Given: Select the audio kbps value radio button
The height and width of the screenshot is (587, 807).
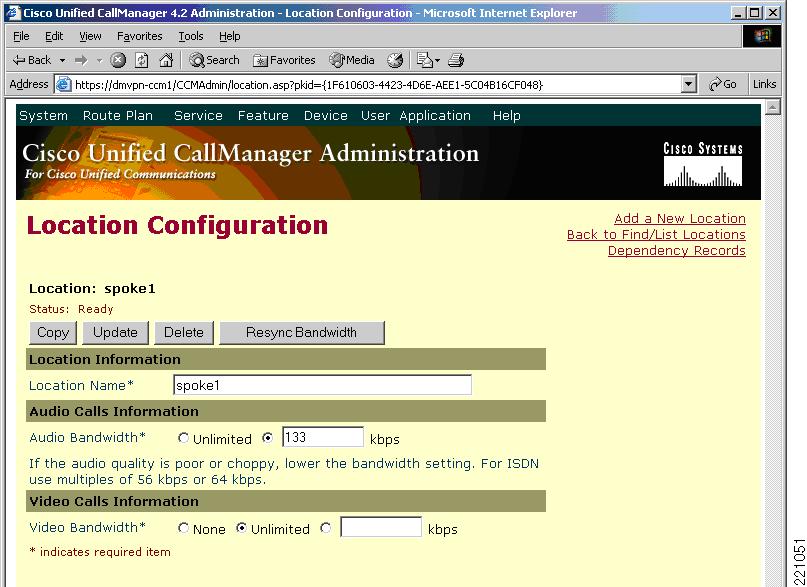Looking at the screenshot, I should 268,438.
